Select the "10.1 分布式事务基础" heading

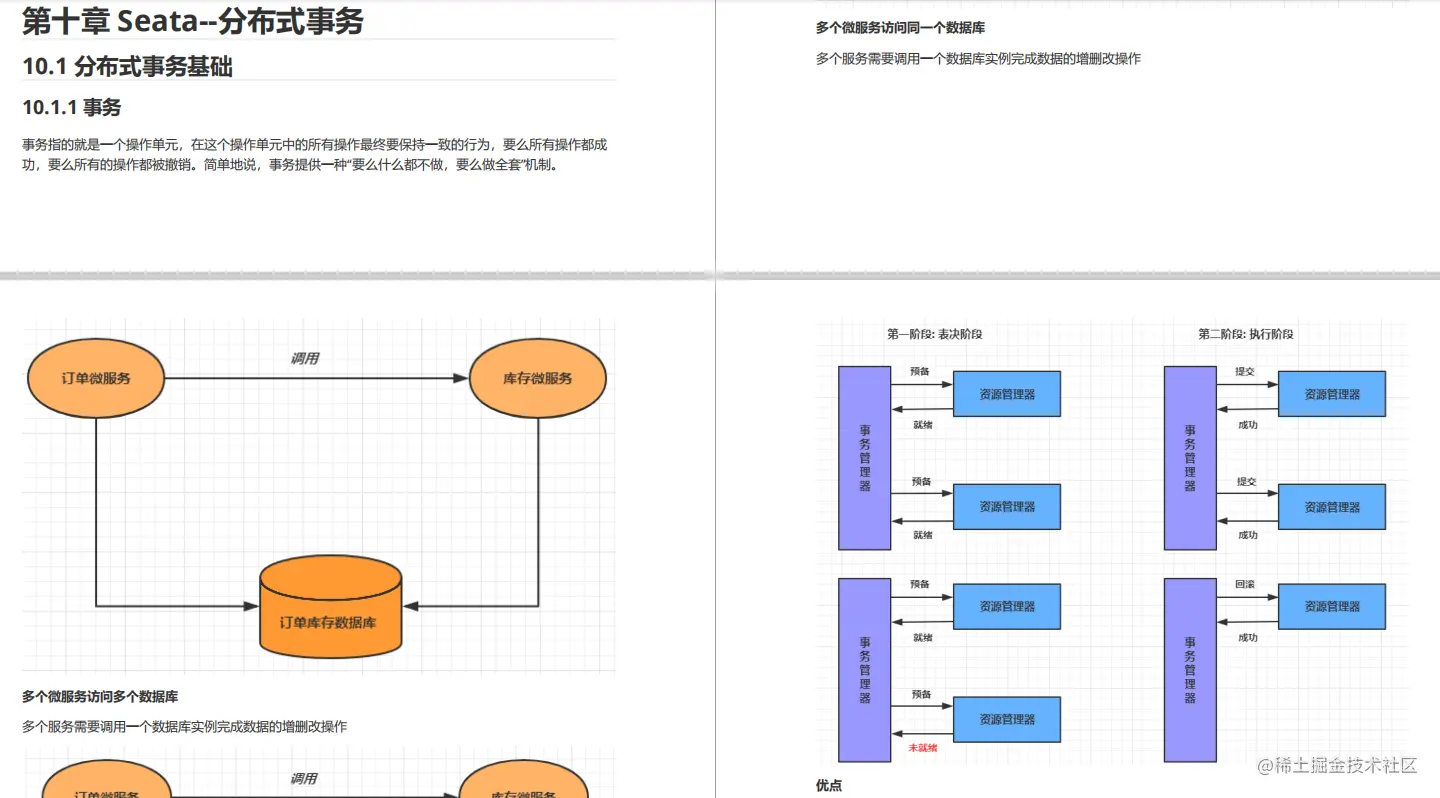(x=128, y=67)
